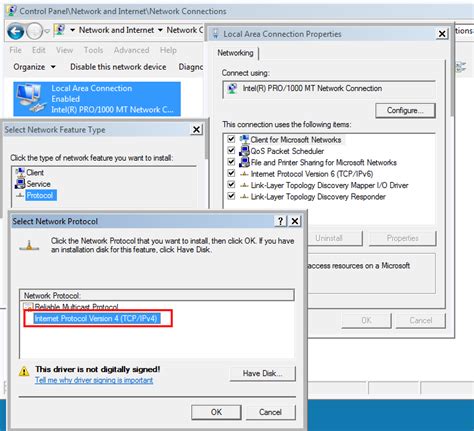Select Service in the feature type list
Image resolution: width=474 pixels, height=431 pixels.
39,184
